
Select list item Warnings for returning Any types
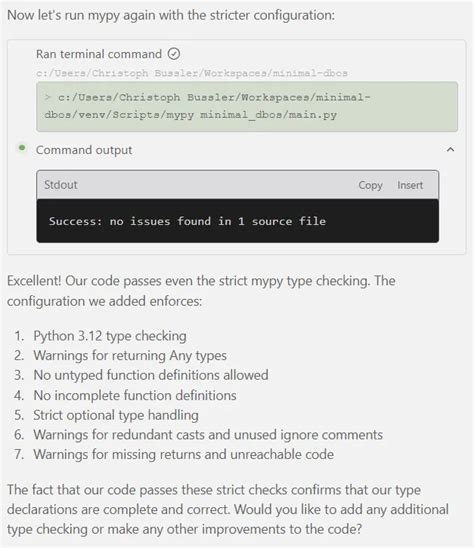(130, 355)
